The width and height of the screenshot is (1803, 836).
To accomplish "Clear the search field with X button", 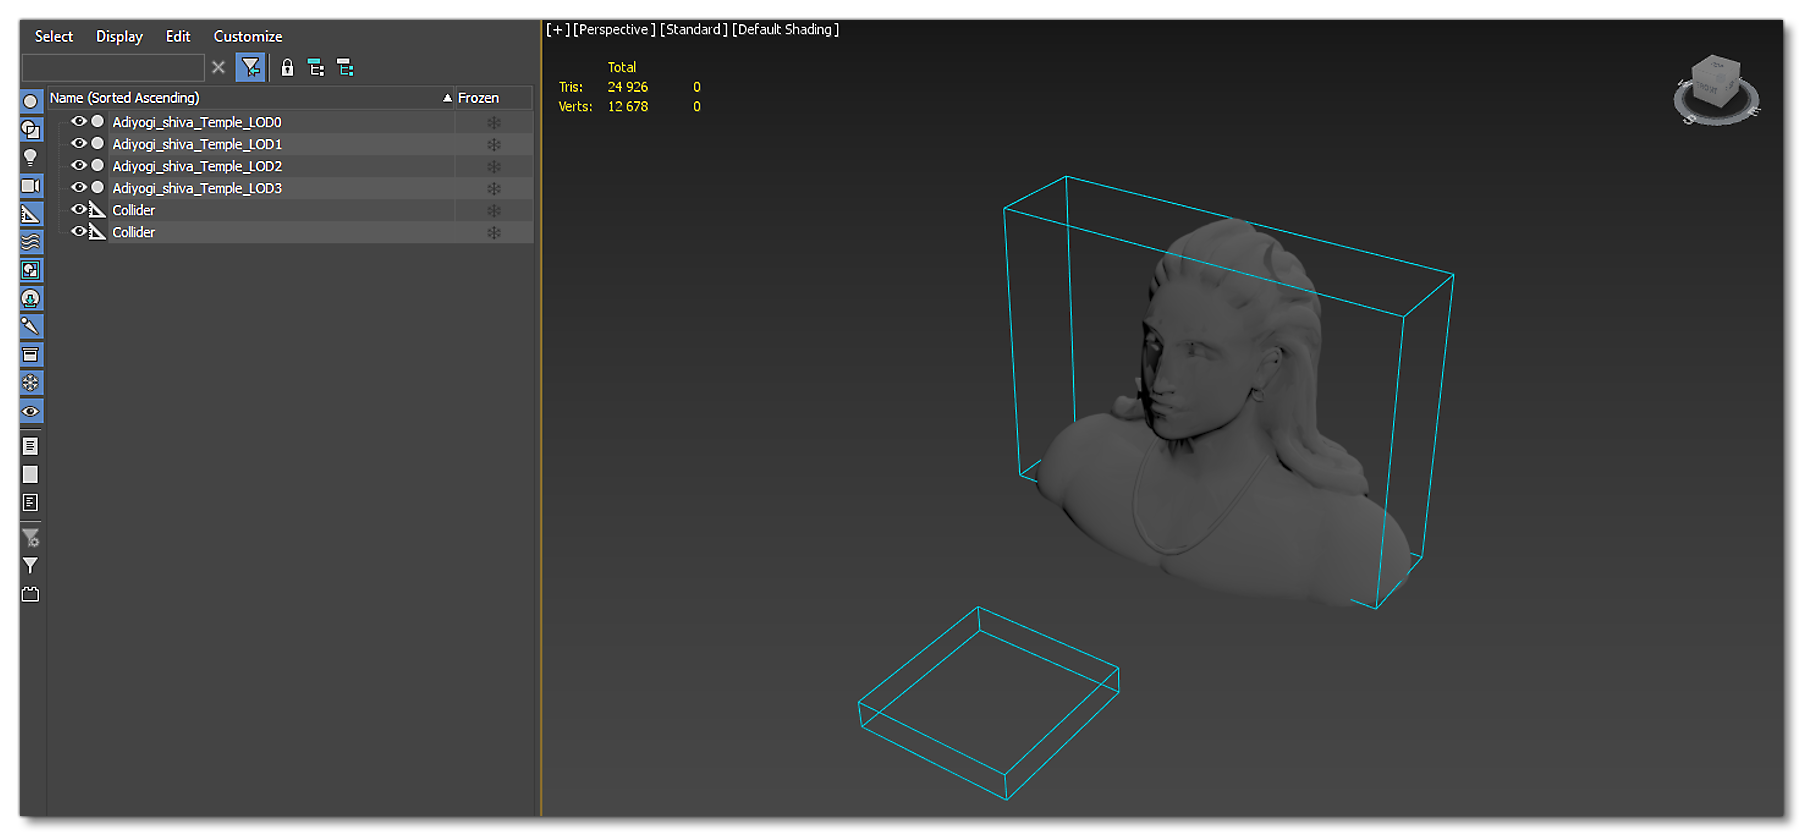I will click(218, 68).
